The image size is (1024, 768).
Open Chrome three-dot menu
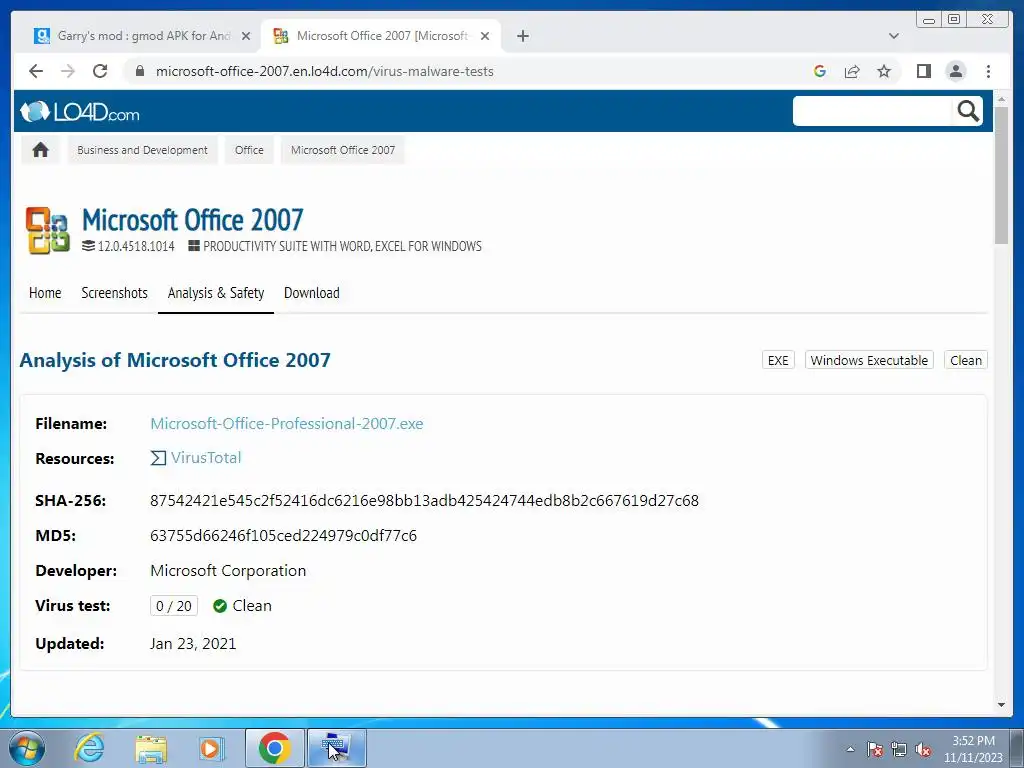(x=988, y=71)
